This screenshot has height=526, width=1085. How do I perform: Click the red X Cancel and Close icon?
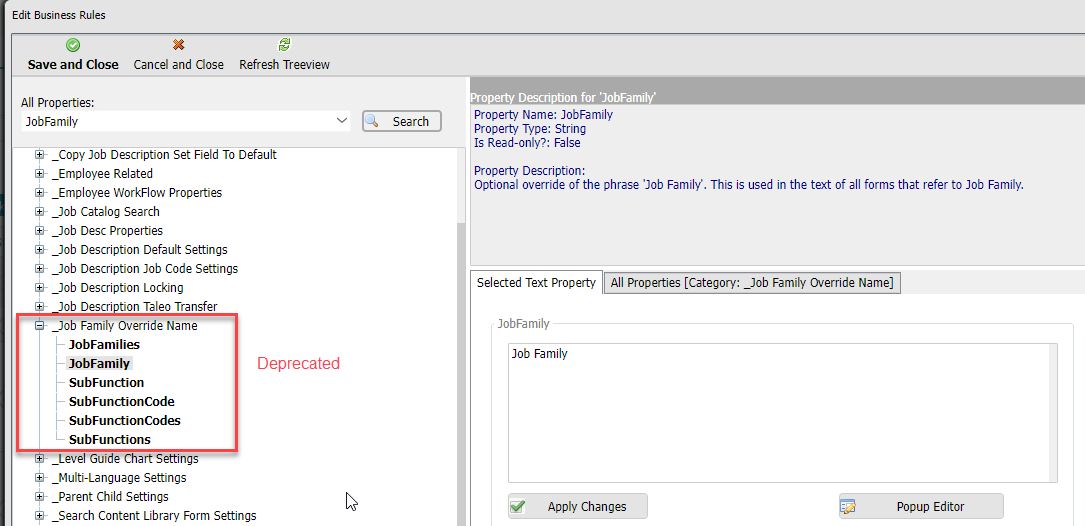179,45
